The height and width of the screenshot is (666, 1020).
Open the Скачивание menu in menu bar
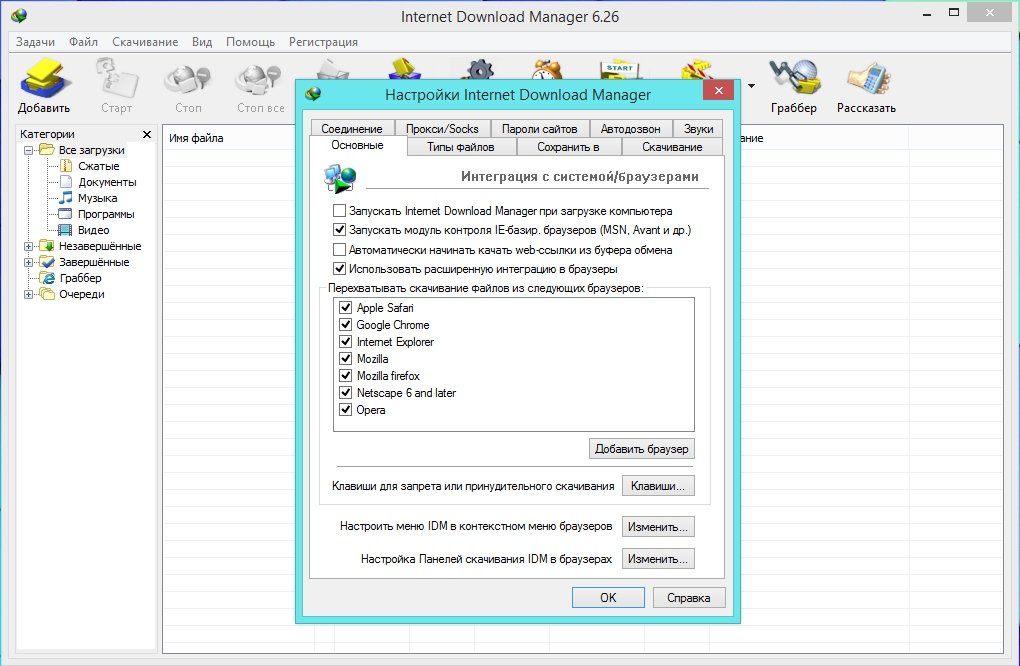coord(145,42)
